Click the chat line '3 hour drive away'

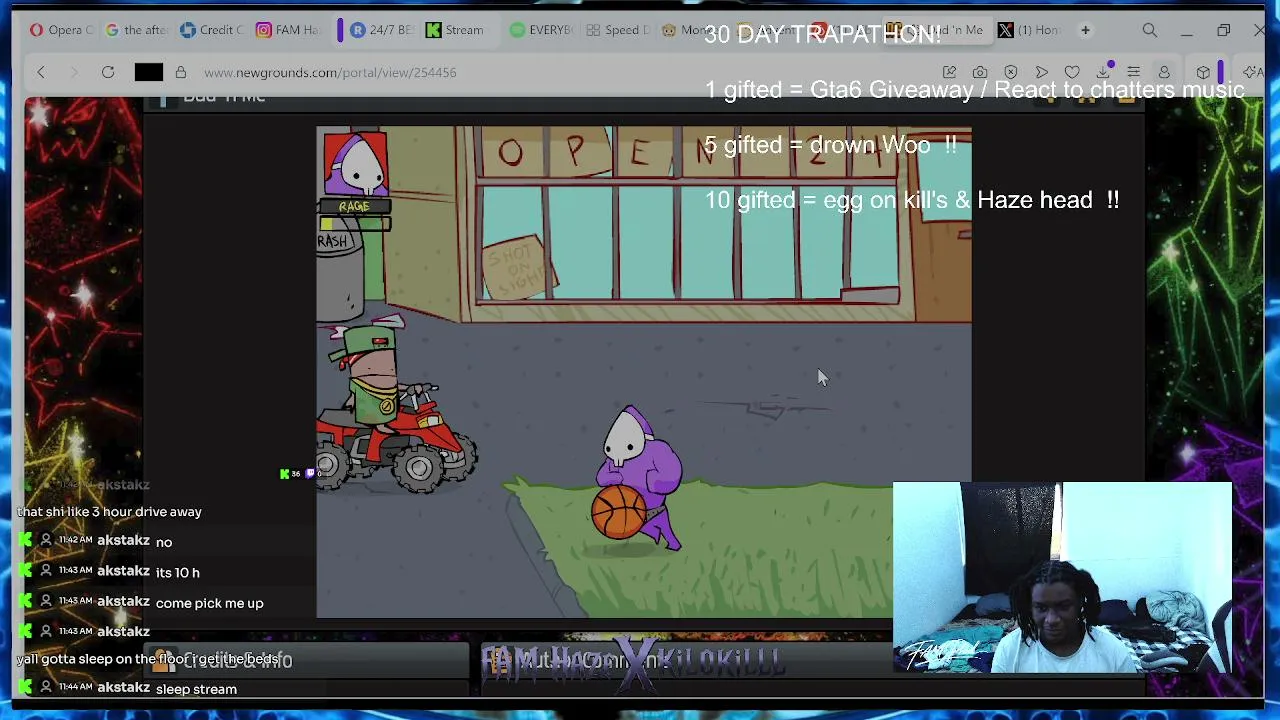point(109,512)
